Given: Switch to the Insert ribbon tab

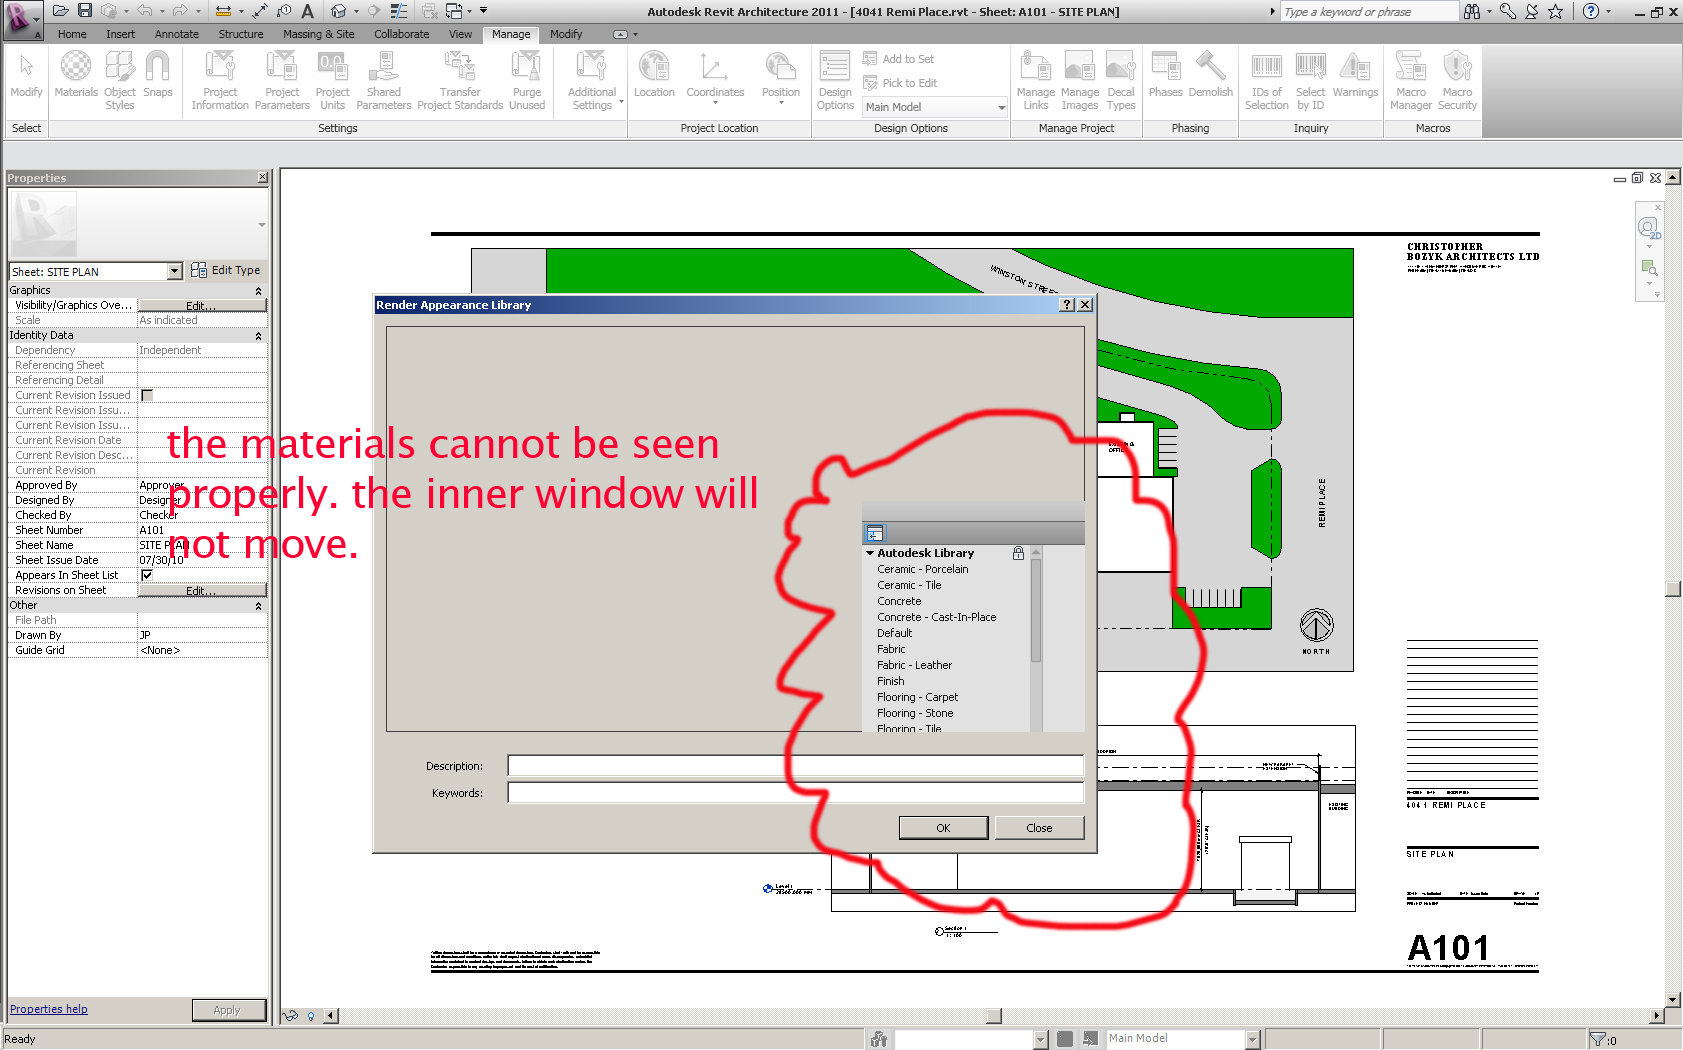Looking at the screenshot, I should tap(120, 34).
